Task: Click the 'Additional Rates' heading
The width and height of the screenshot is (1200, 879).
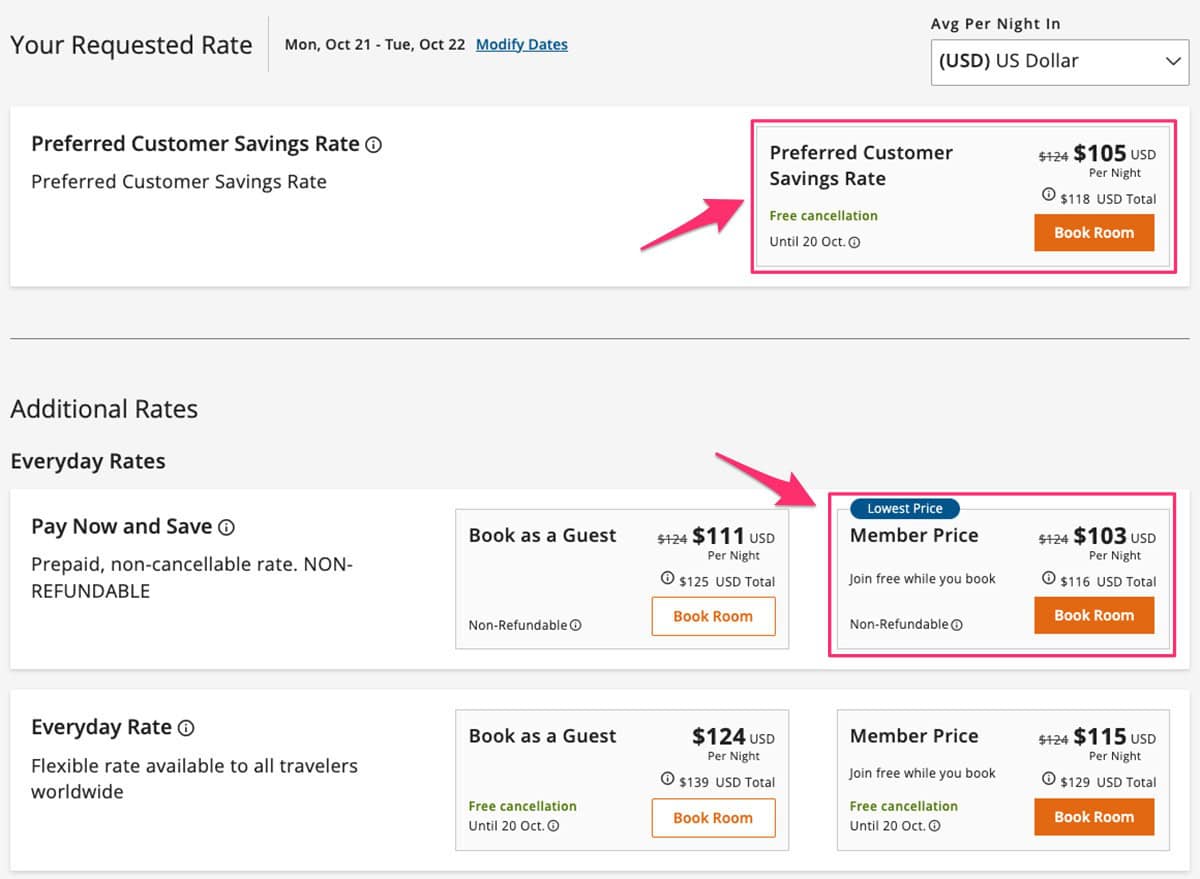Action: pos(104,409)
